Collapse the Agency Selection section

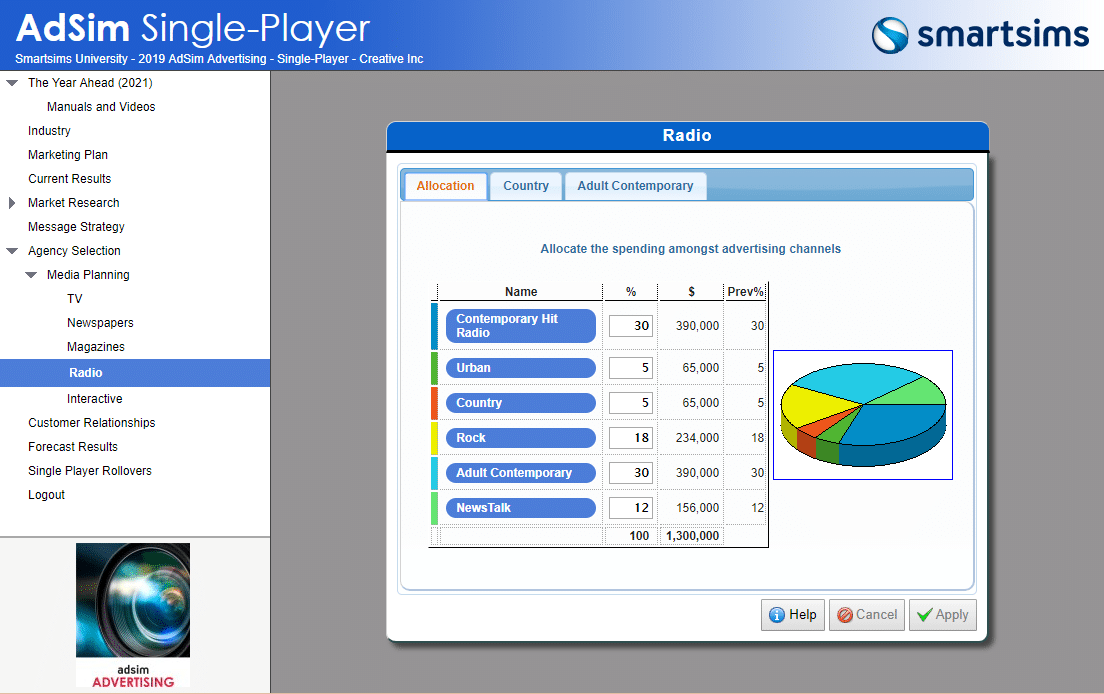(x=12, y=251)
